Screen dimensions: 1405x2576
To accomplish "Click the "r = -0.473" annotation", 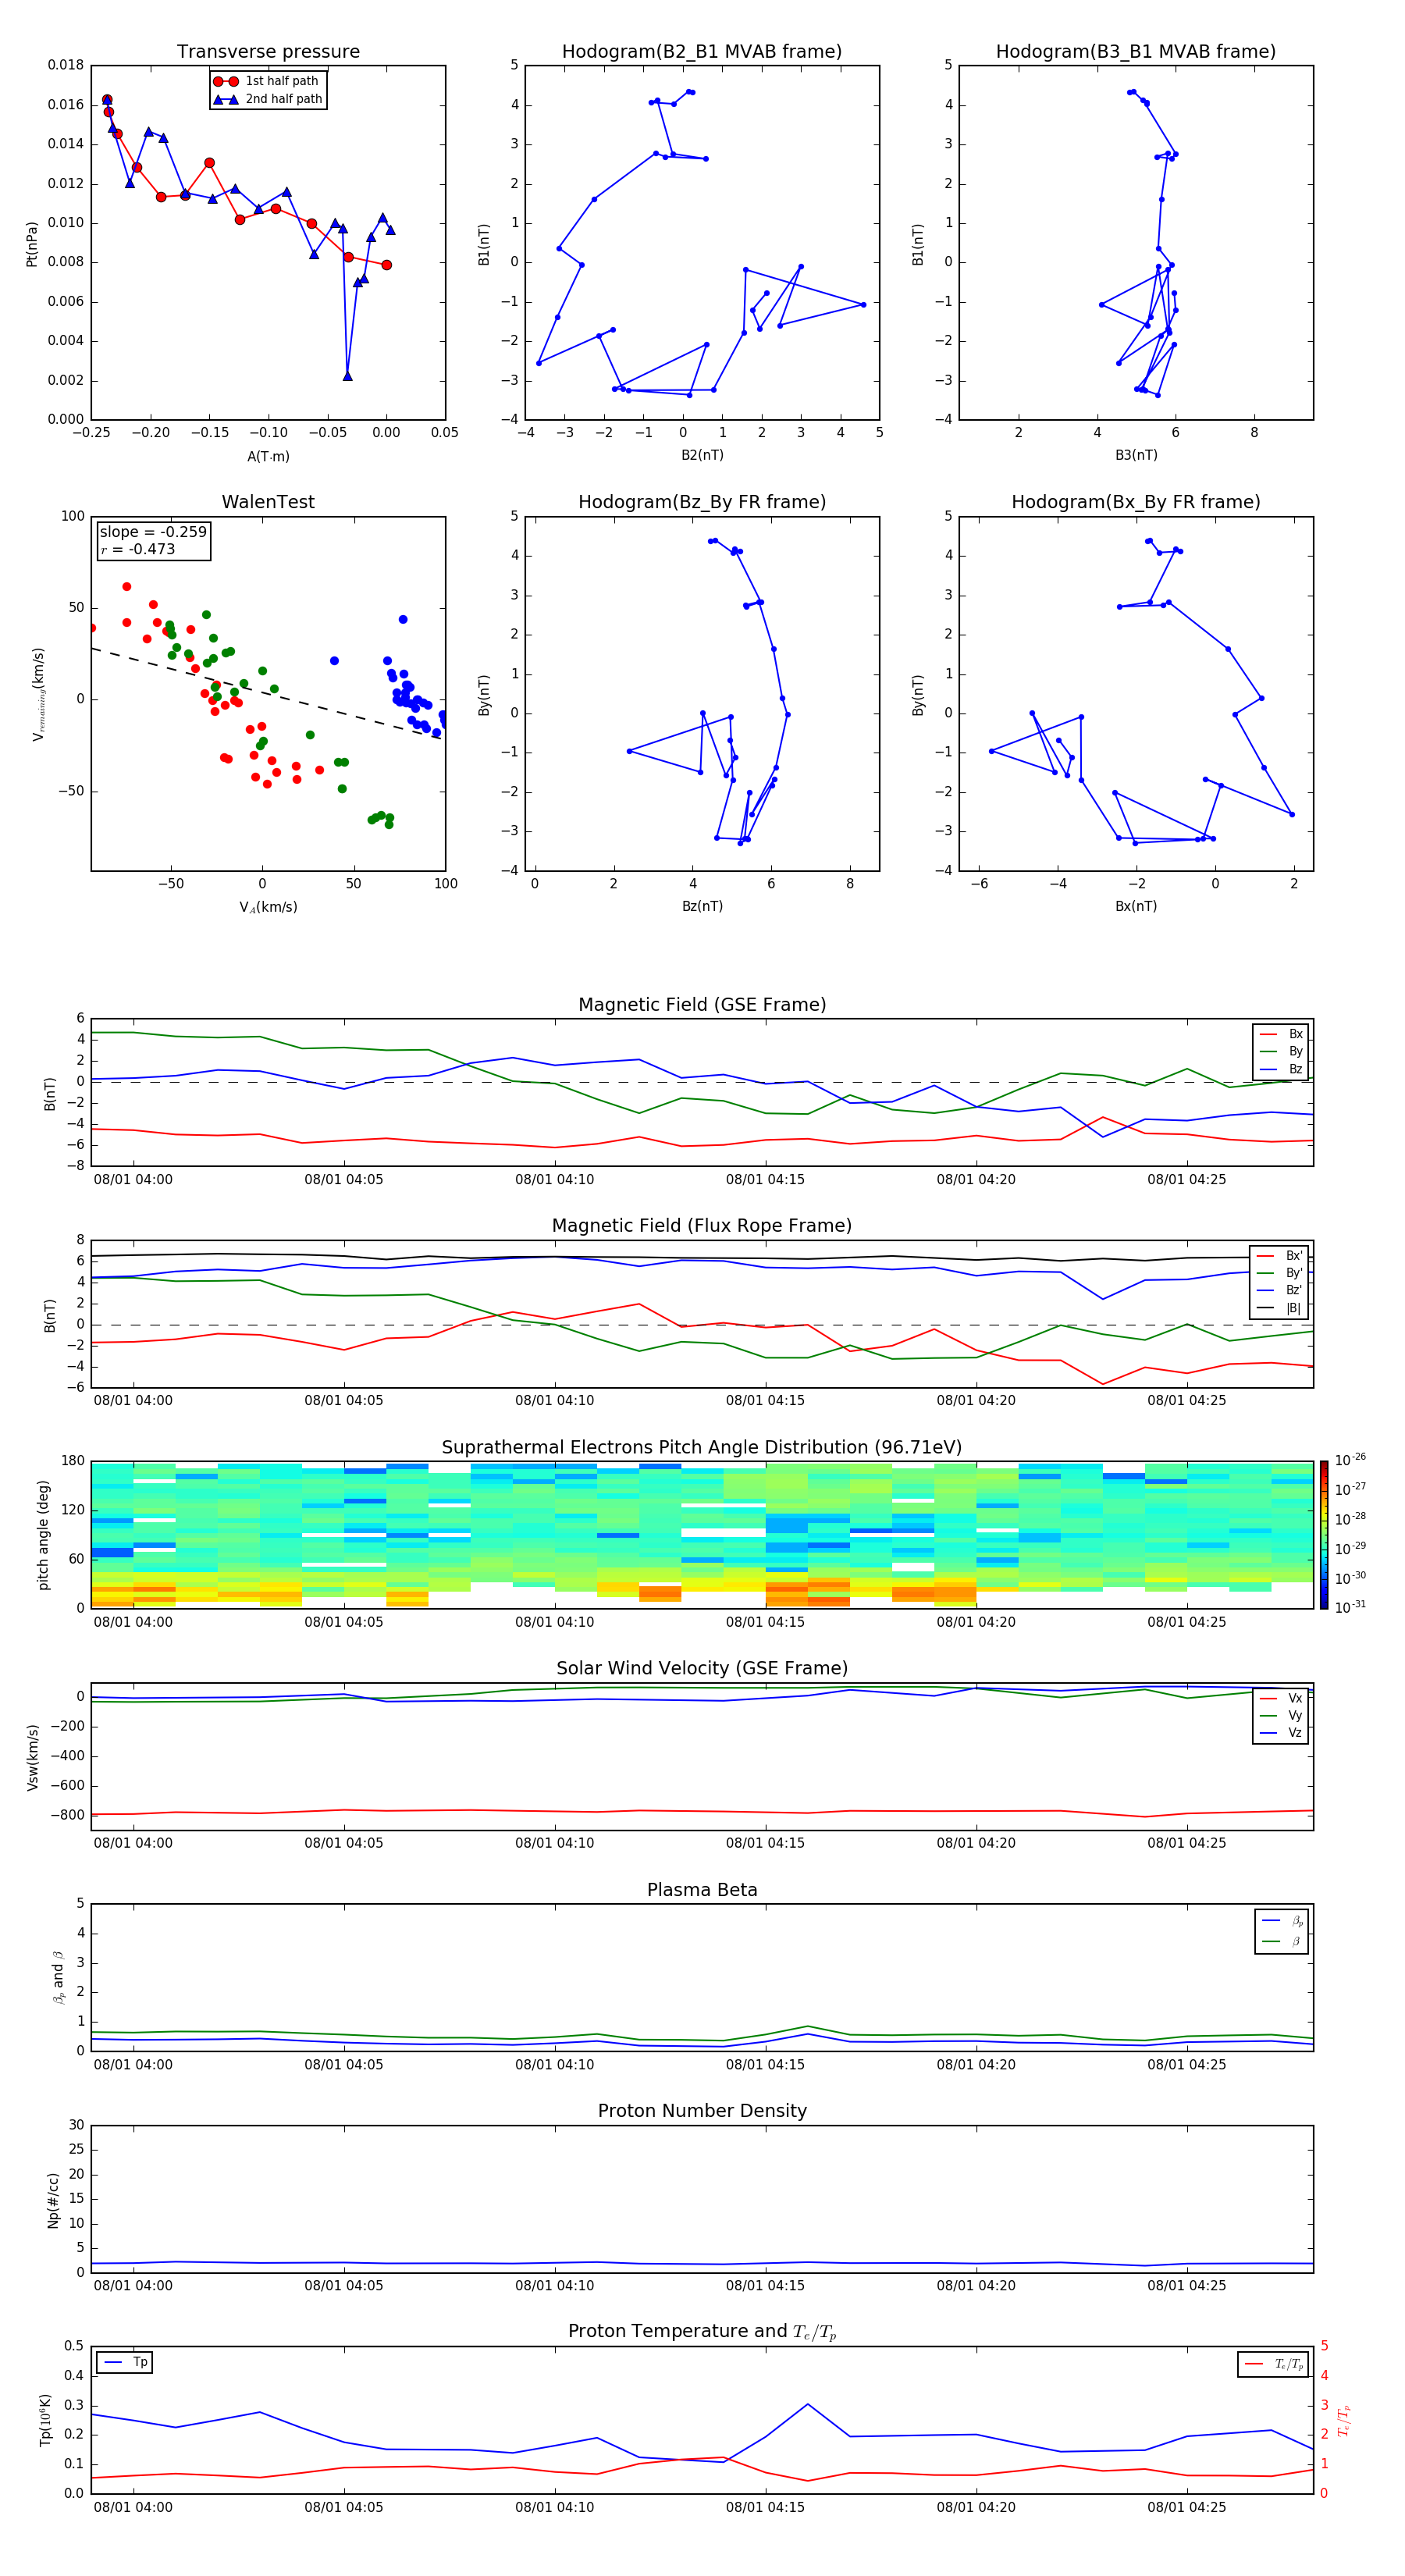I will (x=138, y=549).
